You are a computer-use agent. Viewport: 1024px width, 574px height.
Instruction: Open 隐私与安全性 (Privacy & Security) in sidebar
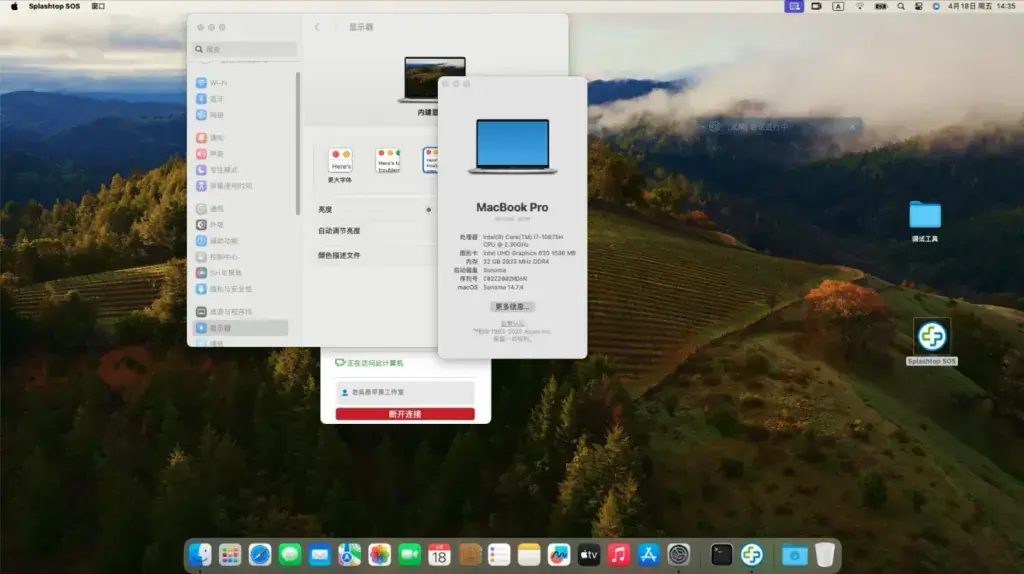click(224, 289)
